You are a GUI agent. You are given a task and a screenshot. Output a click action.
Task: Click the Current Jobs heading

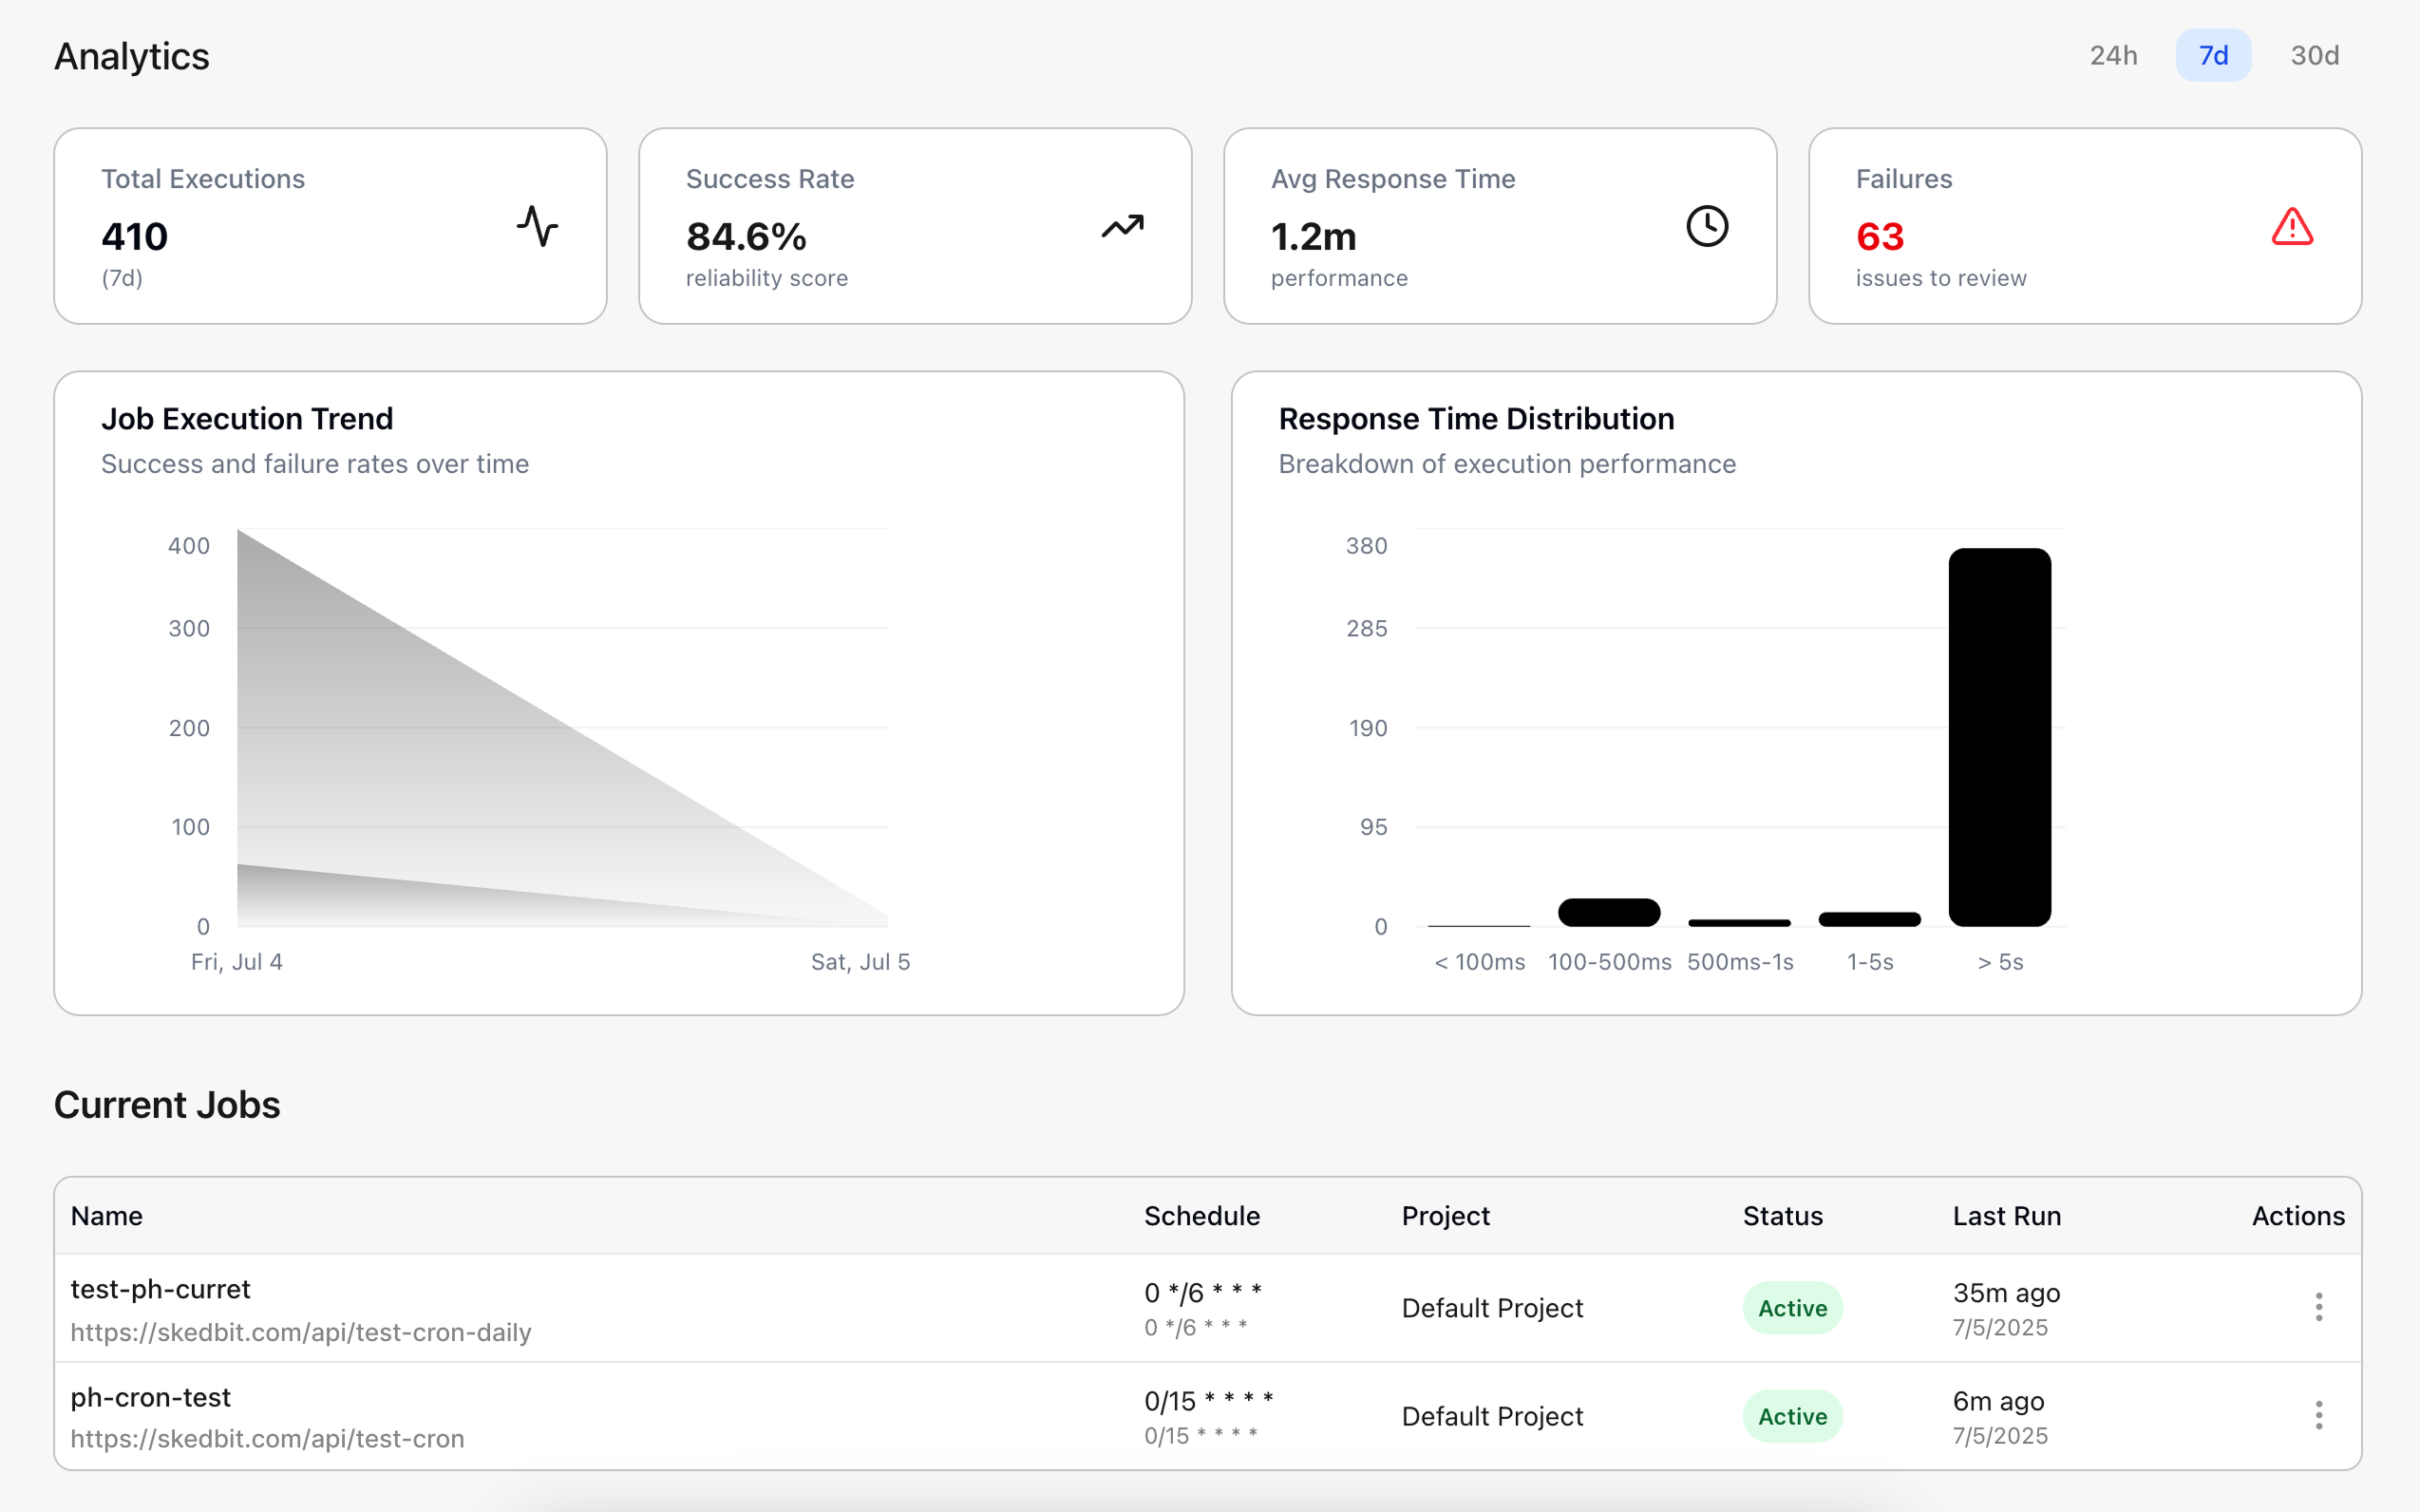[167, 1105]
